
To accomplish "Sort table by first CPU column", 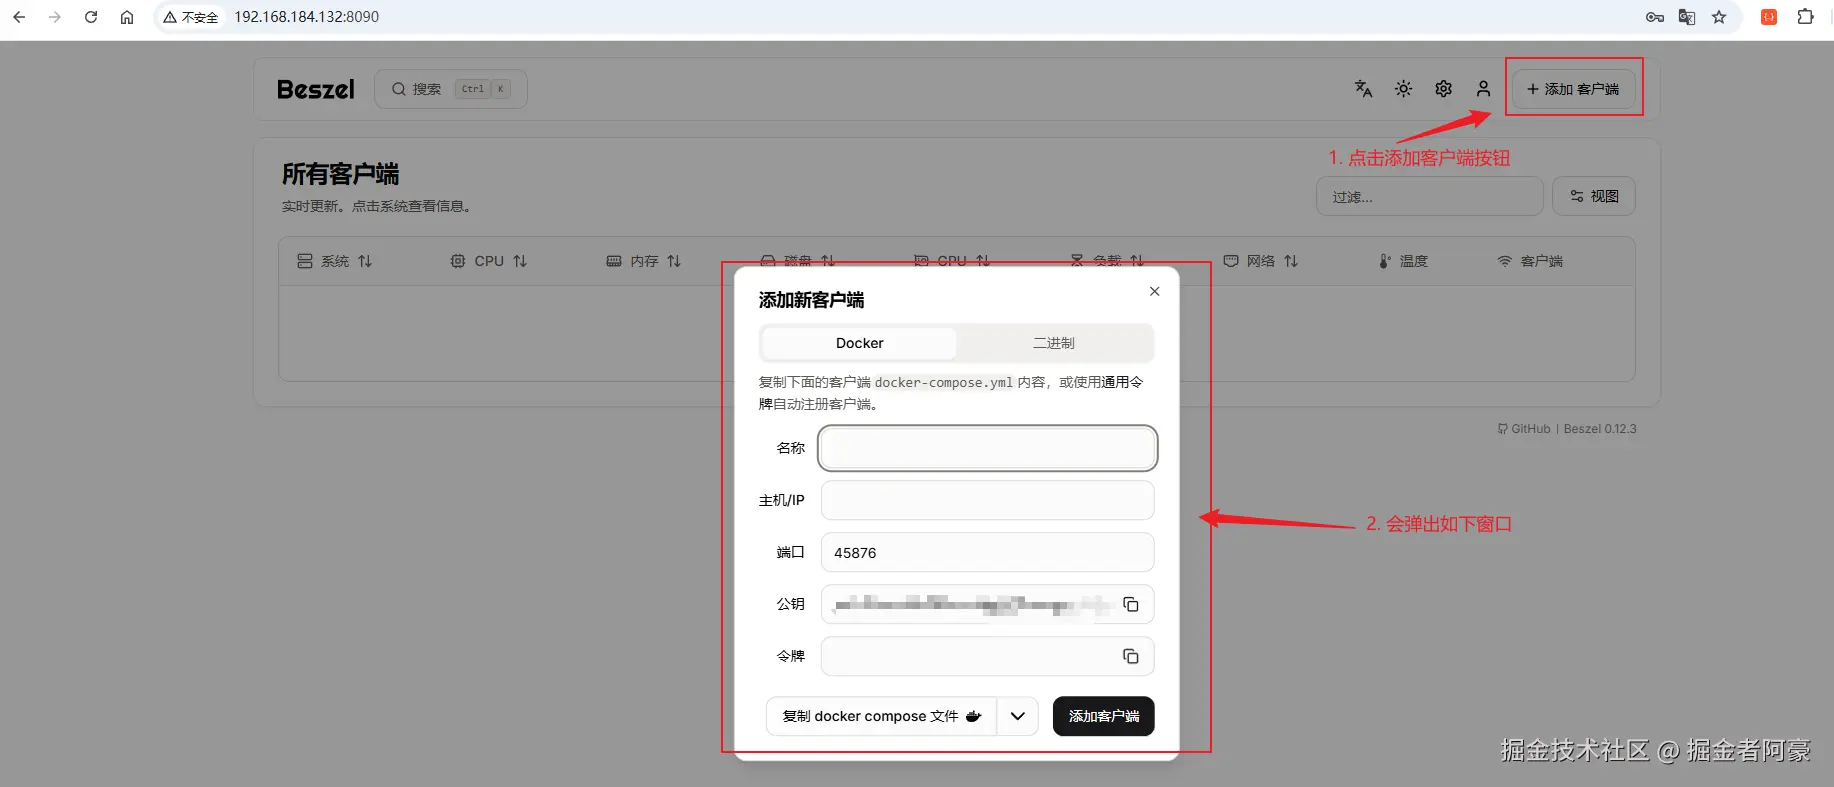I will coord(488,261).
